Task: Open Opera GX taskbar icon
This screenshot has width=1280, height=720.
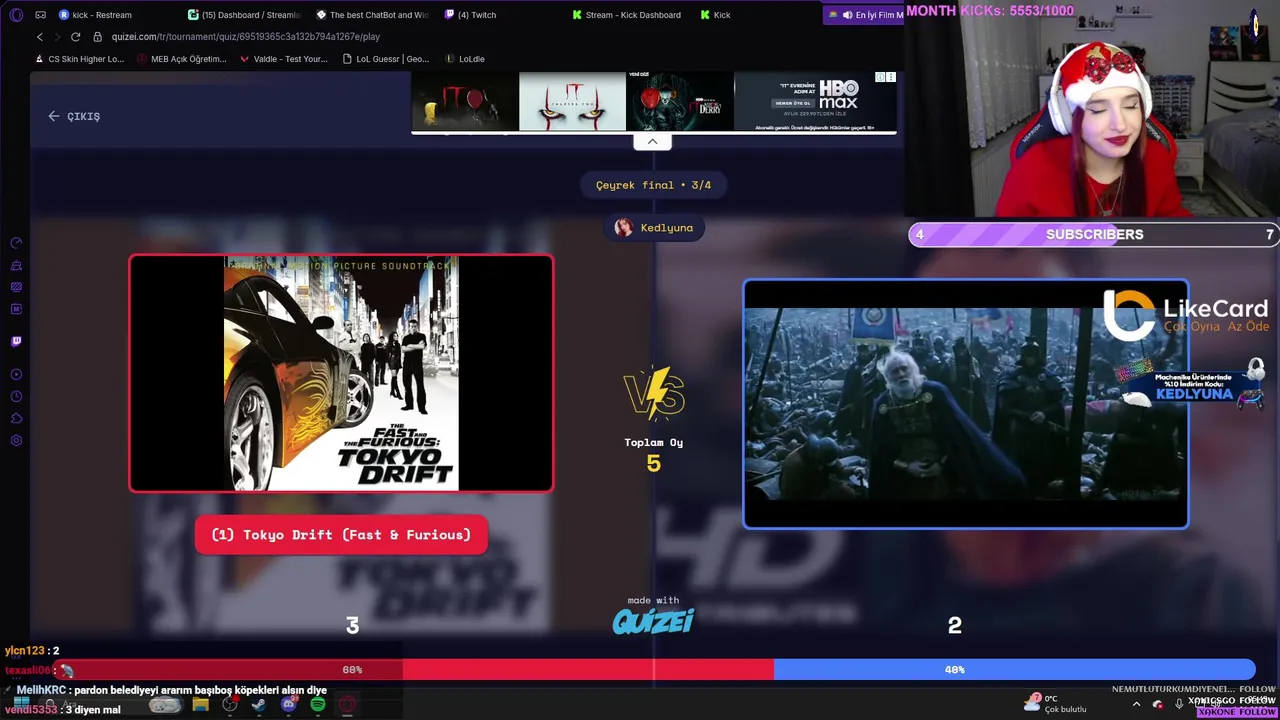Action: coord(347,705)
